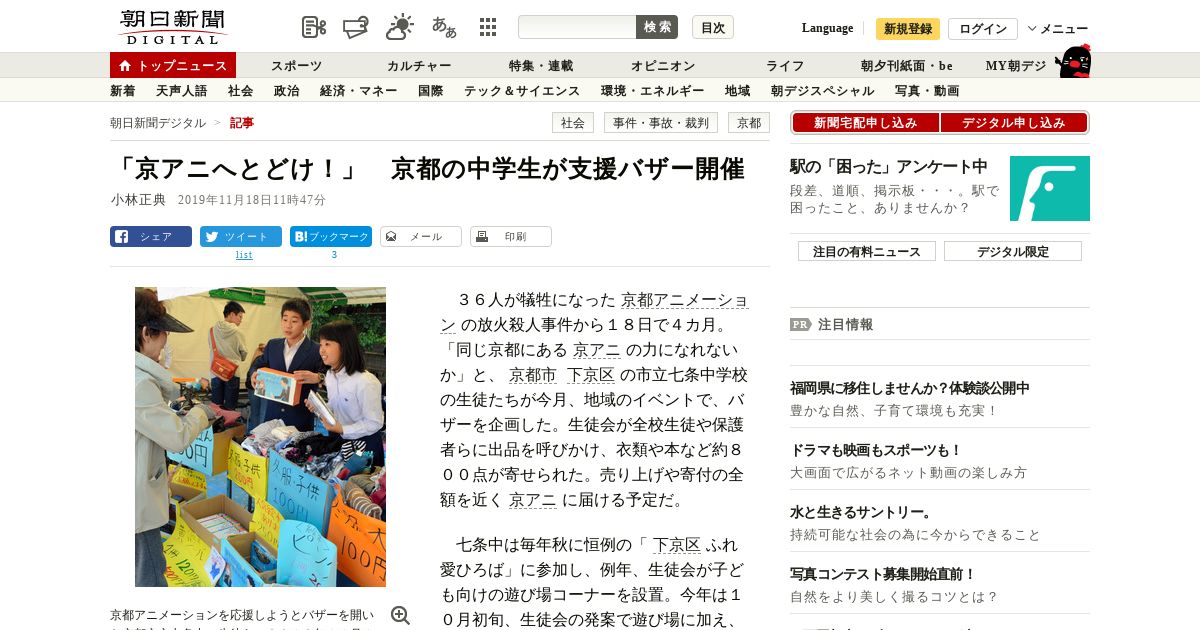Select 新着 in the sub navigation
The image size is (1200, 630).
123,91
